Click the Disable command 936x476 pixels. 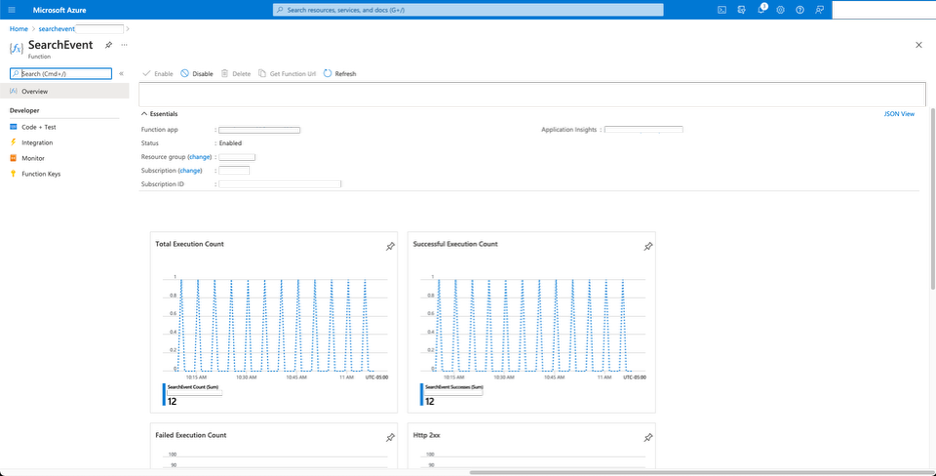pos(196,73)
